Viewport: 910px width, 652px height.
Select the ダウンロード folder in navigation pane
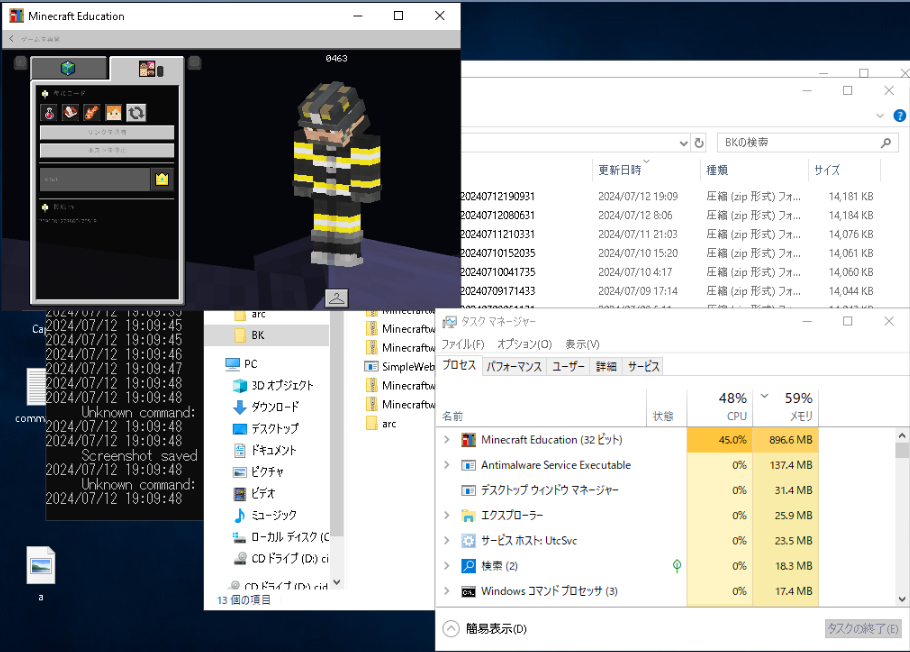click(x=274, y=407)
